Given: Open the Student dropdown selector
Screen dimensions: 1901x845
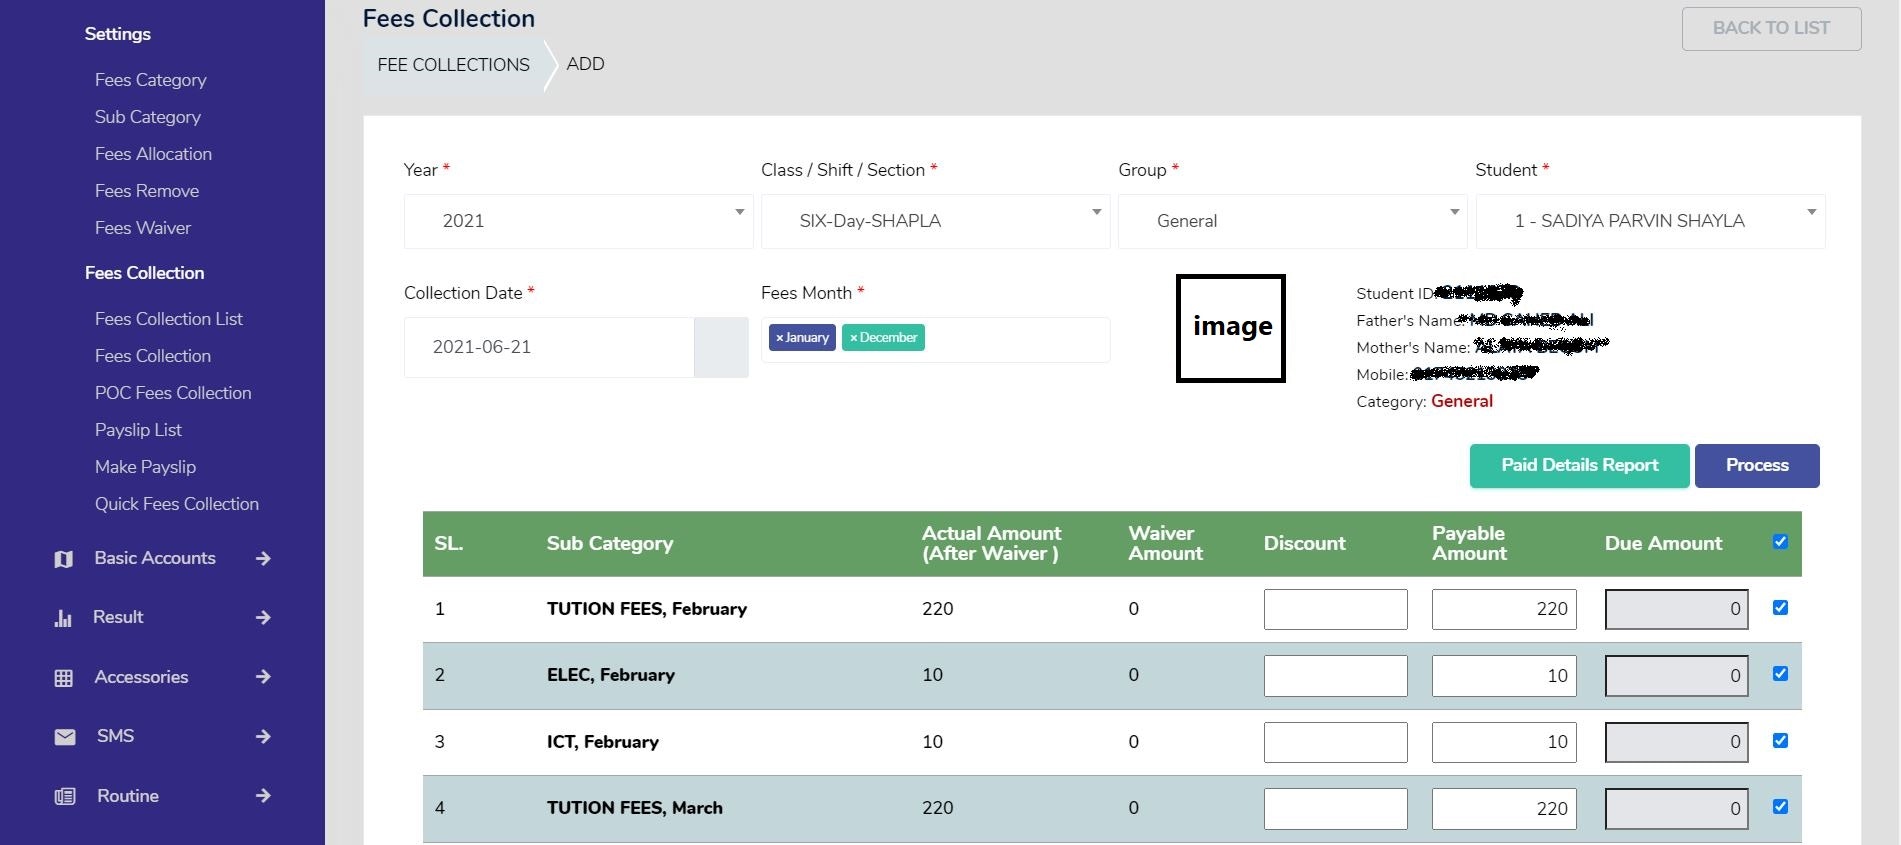Looking at the screenshot, I should click(1650, 221).
